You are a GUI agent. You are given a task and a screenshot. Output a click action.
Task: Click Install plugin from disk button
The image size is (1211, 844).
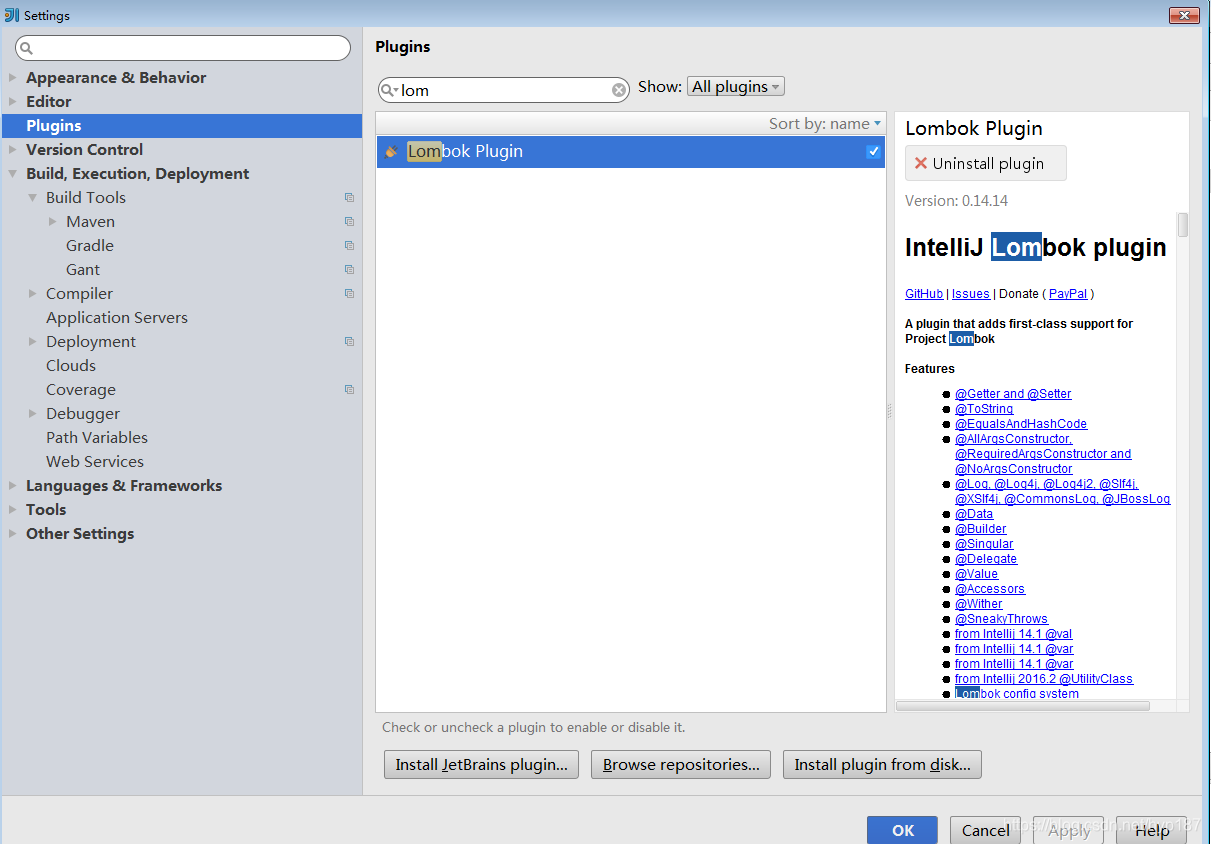[x=882, y=765]
